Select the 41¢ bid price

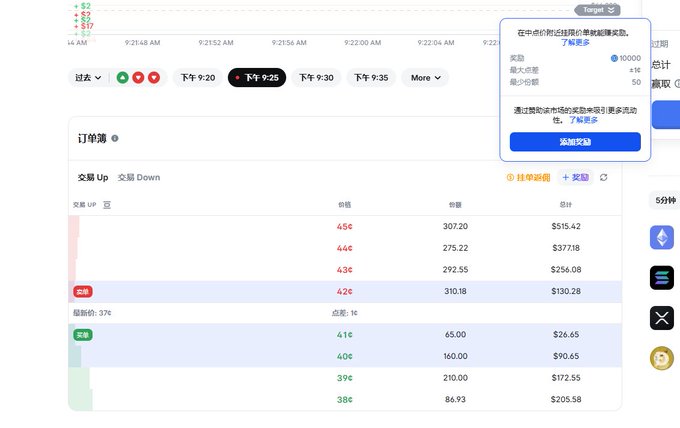tap(344, 335)
